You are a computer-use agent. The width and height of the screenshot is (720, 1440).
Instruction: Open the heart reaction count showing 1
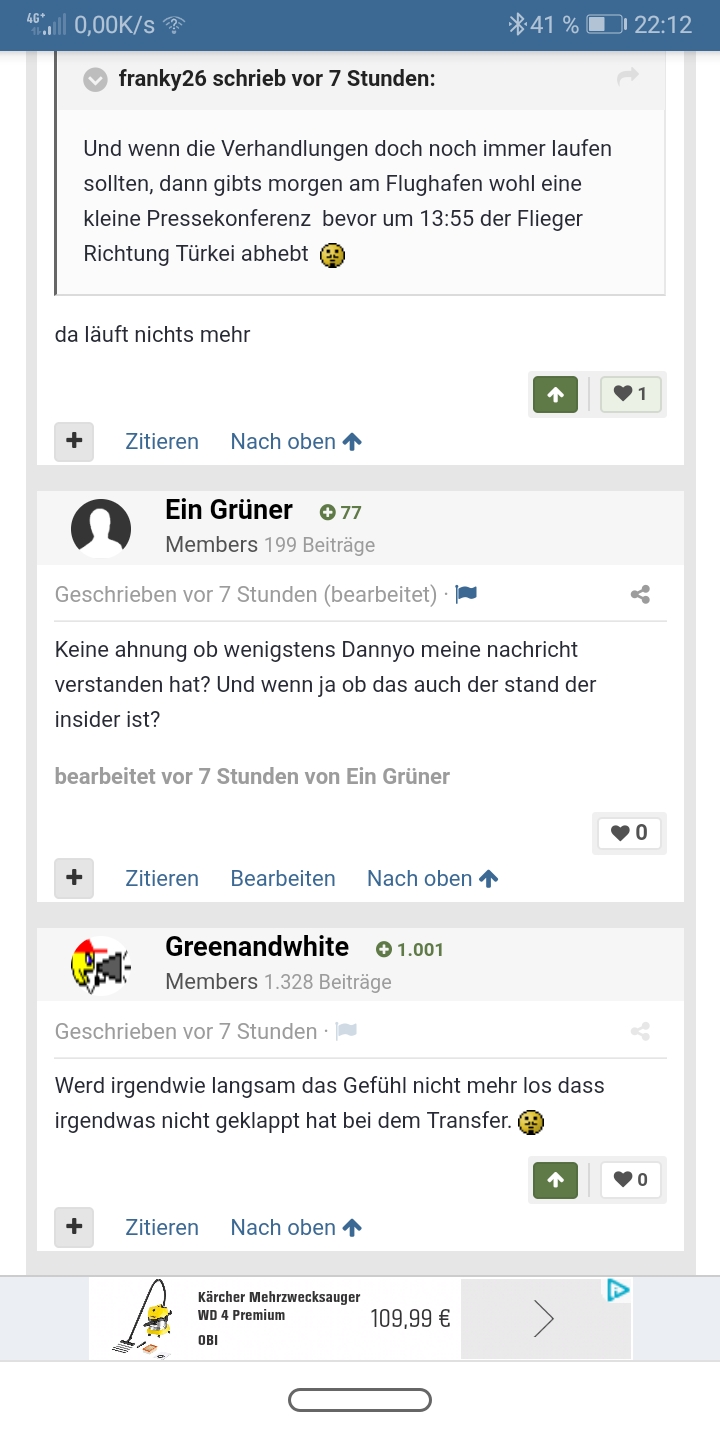click(x=630, y=394)
